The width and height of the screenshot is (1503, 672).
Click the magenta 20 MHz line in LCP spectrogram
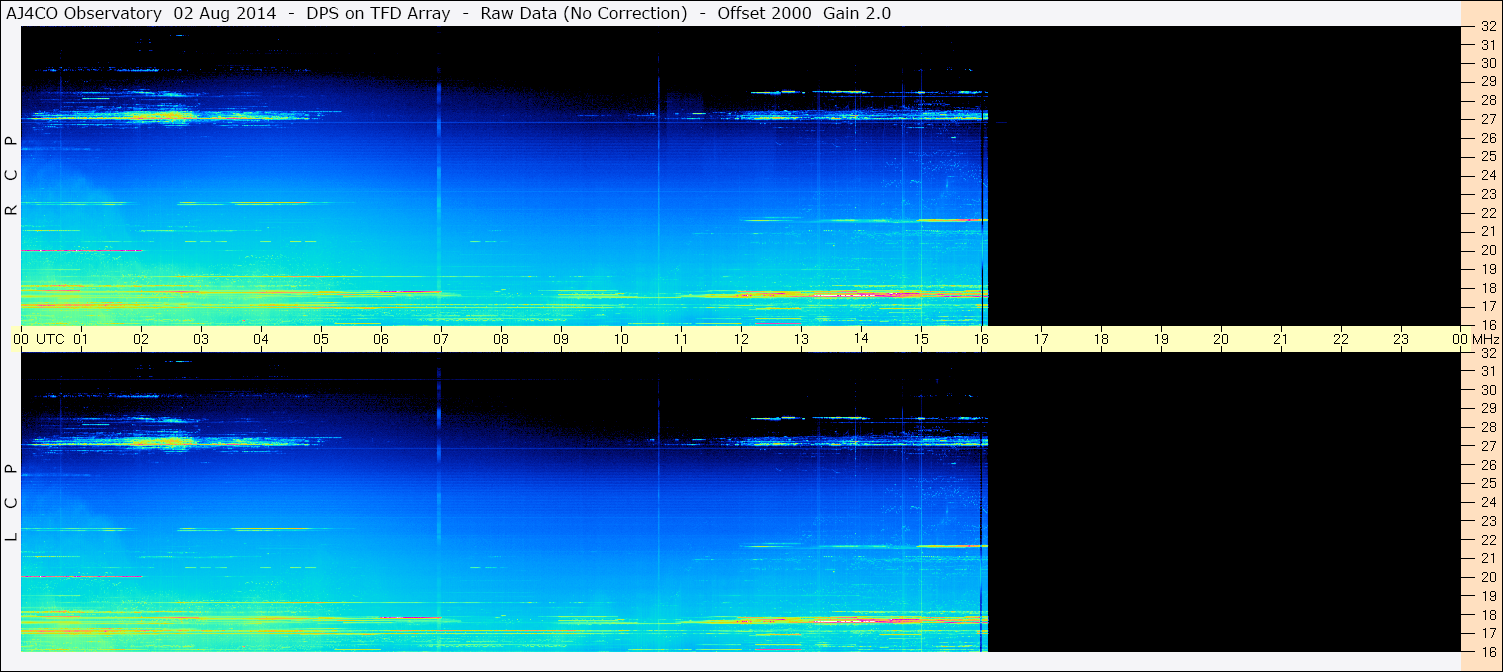(x=81, y=577)
